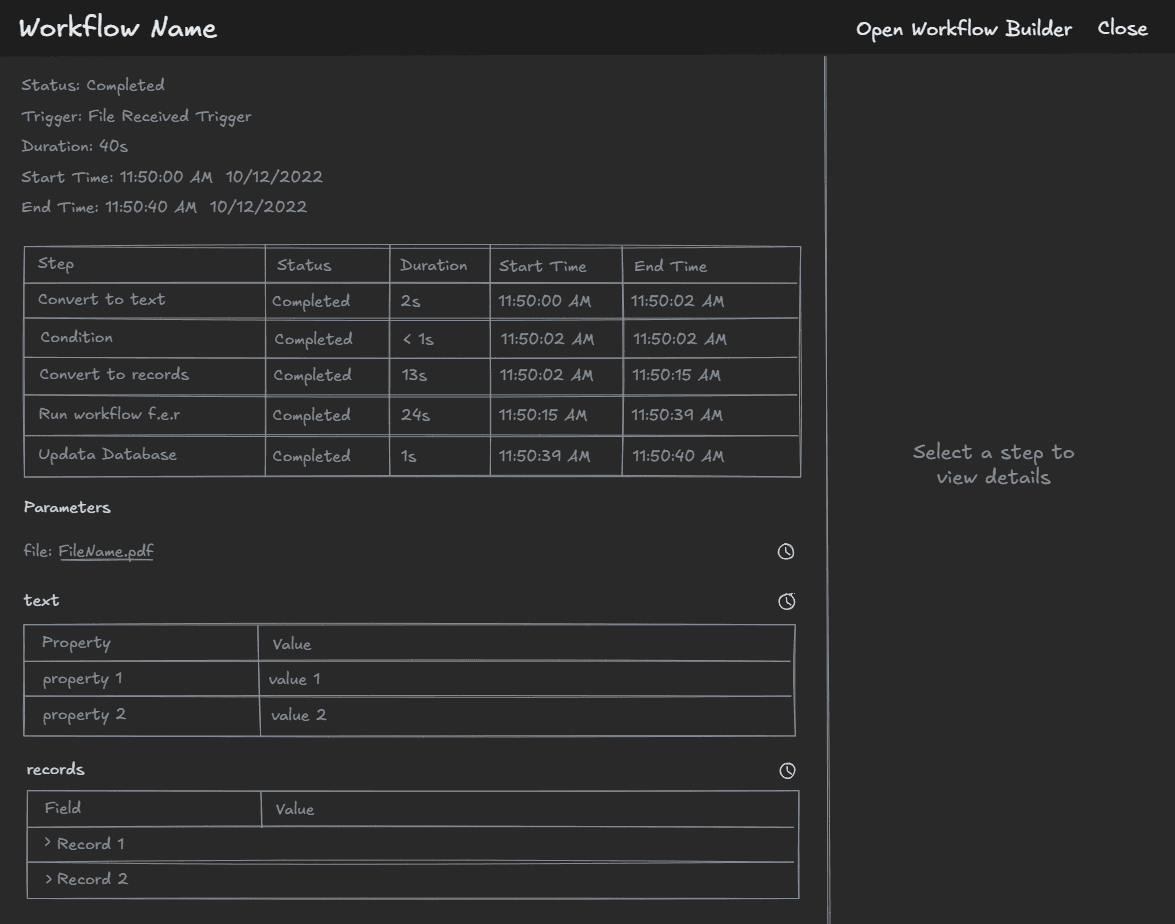
Task: Open the history icon for the text output
Action: (x=786, y=601)
